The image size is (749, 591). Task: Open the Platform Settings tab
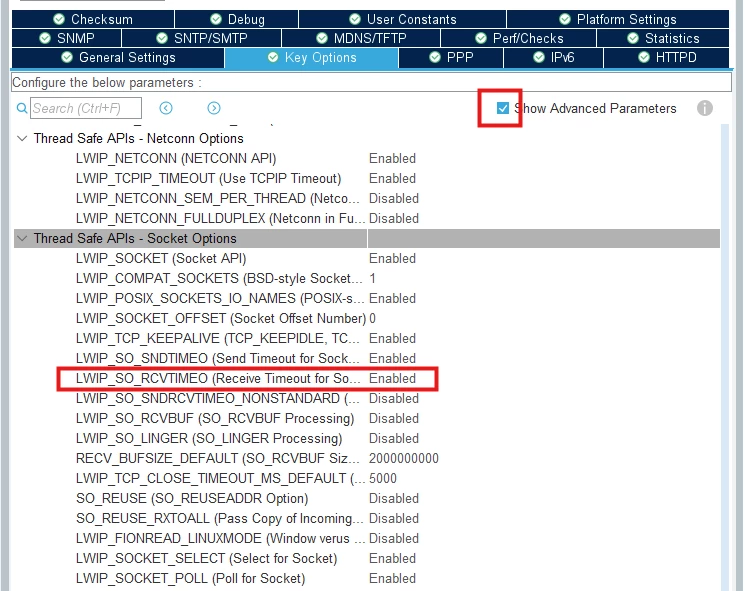(x=618, y=19)
